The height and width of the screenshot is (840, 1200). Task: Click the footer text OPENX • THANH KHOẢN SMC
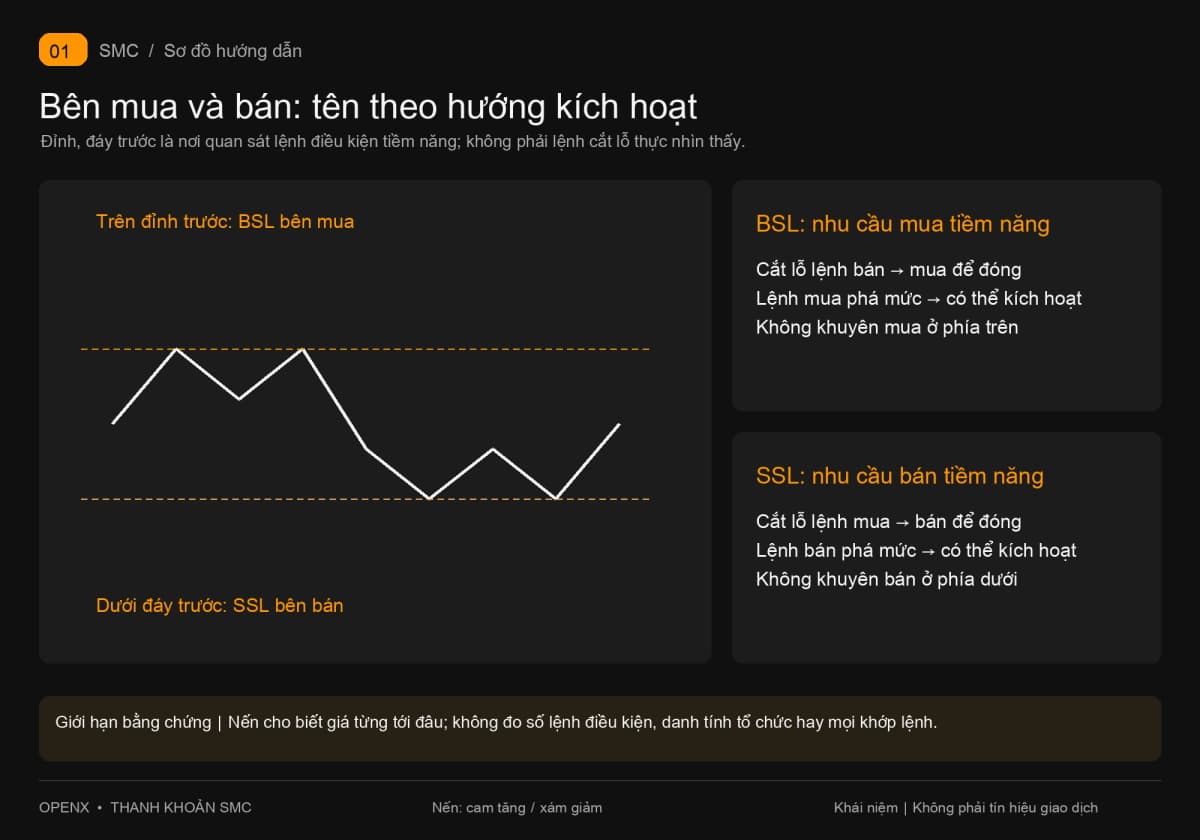tap(145, 807)
